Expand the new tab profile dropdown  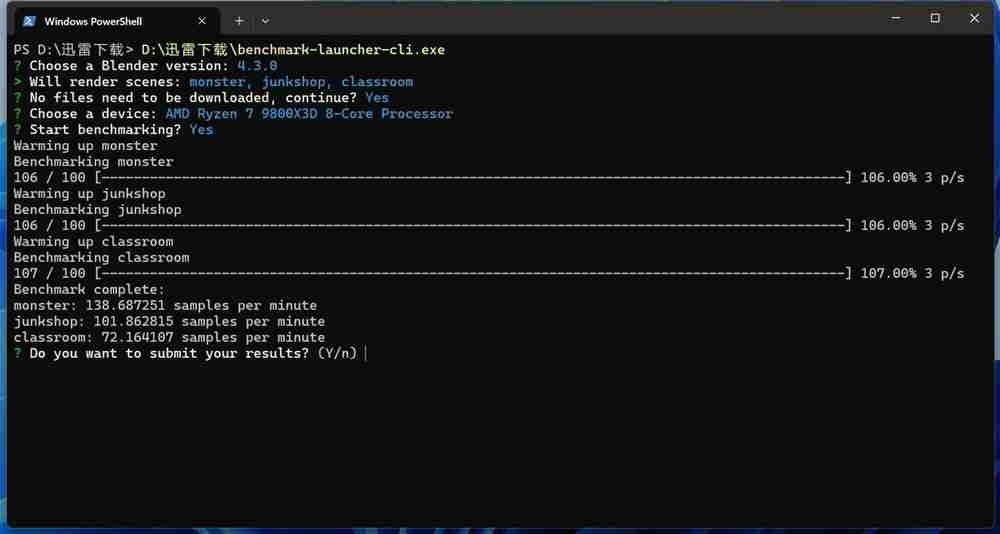265,21
